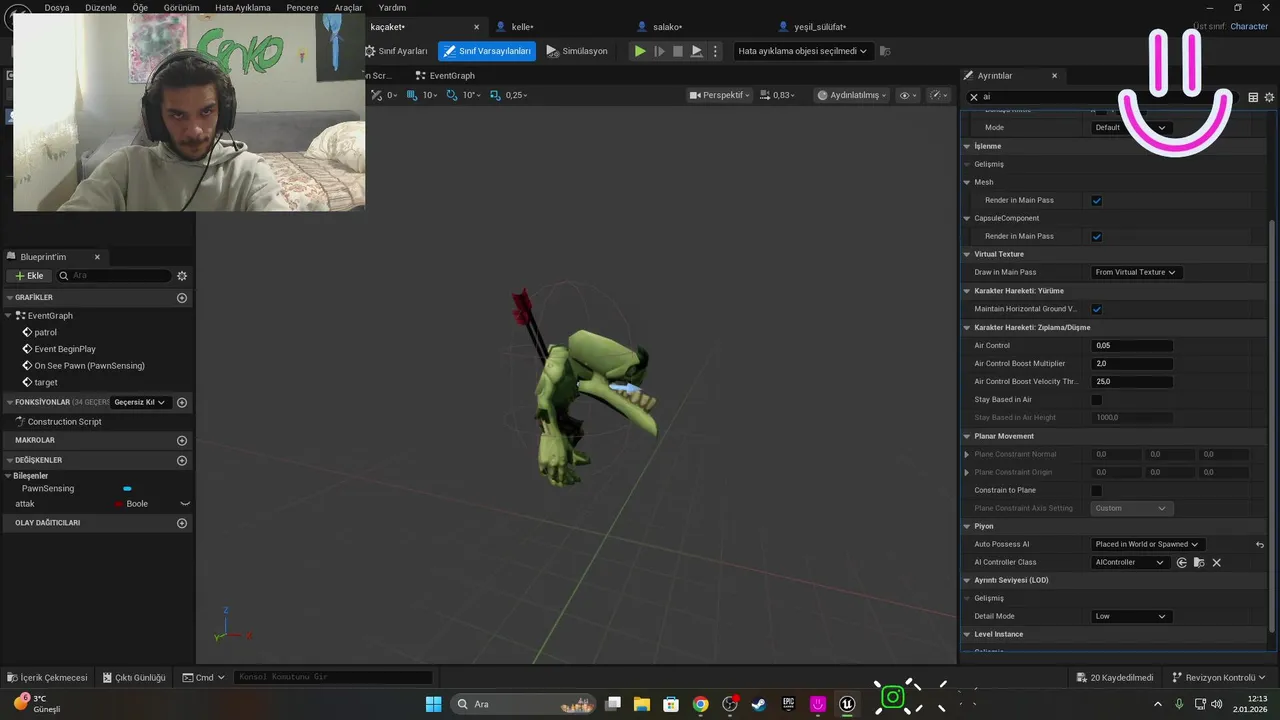The height and width of the screenshot is (720, 1280).
Task: Add new function with FONKSİYONLAR plus
Action: click(182, 402)
